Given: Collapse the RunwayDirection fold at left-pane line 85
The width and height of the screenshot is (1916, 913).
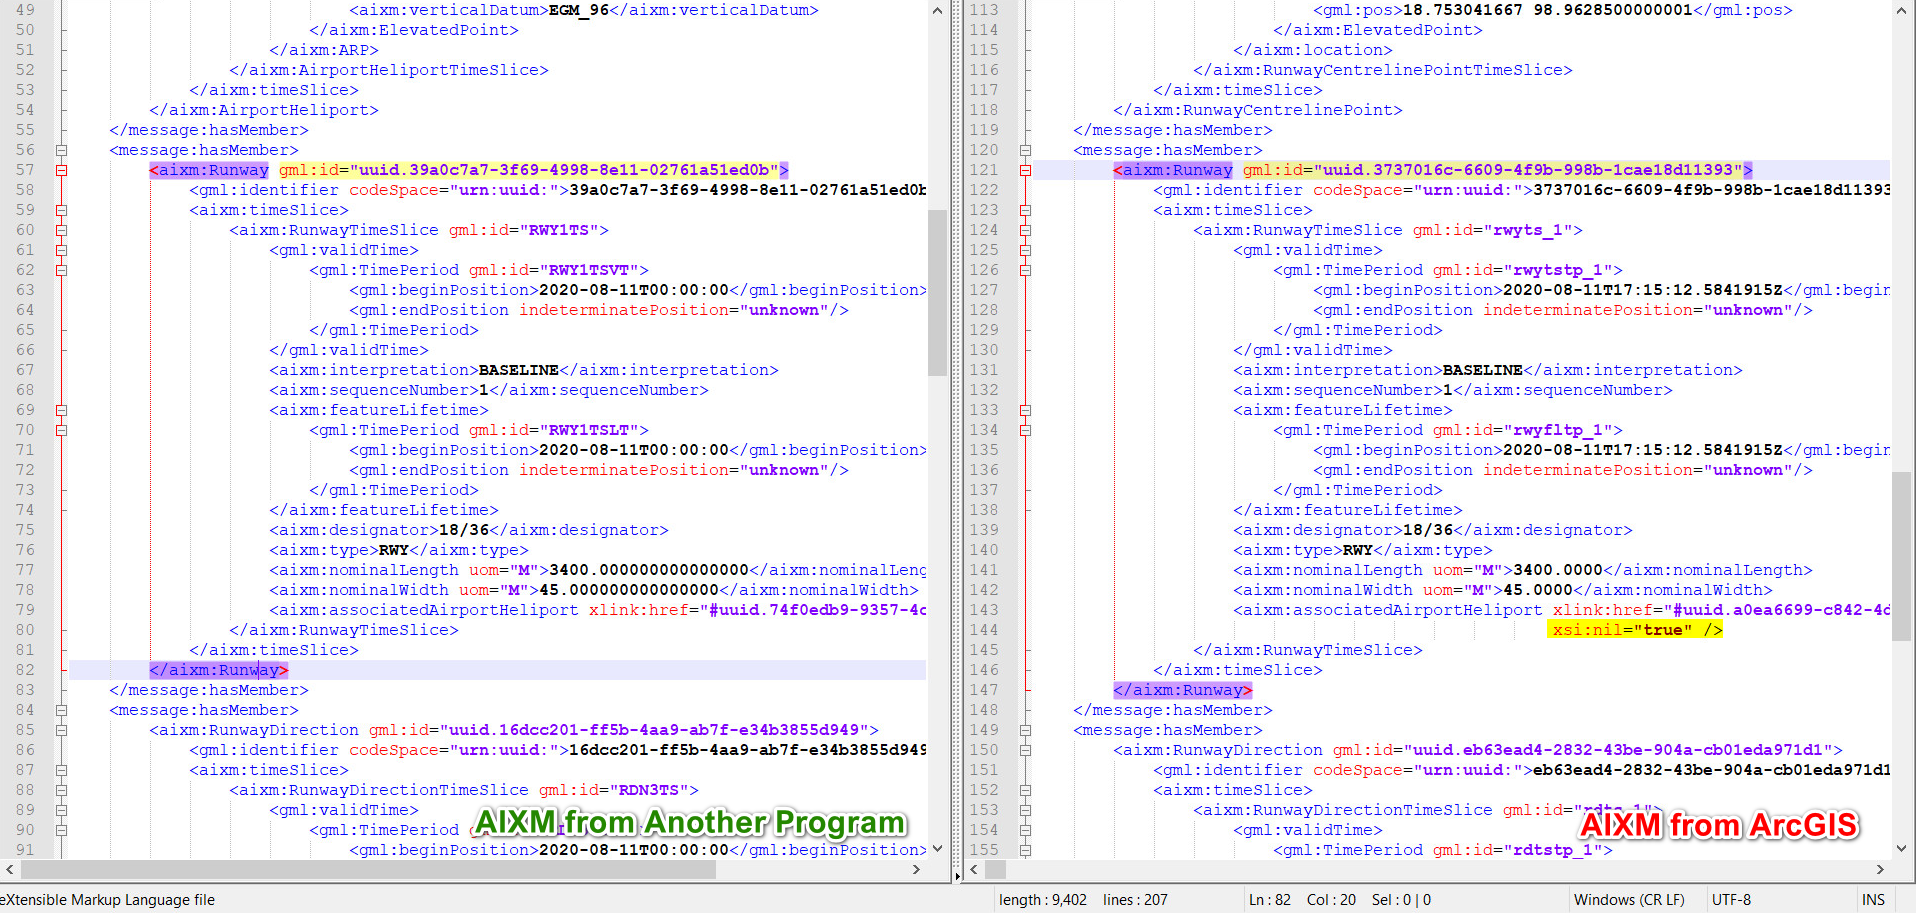Looking at the screenshot, I should 61,730.
